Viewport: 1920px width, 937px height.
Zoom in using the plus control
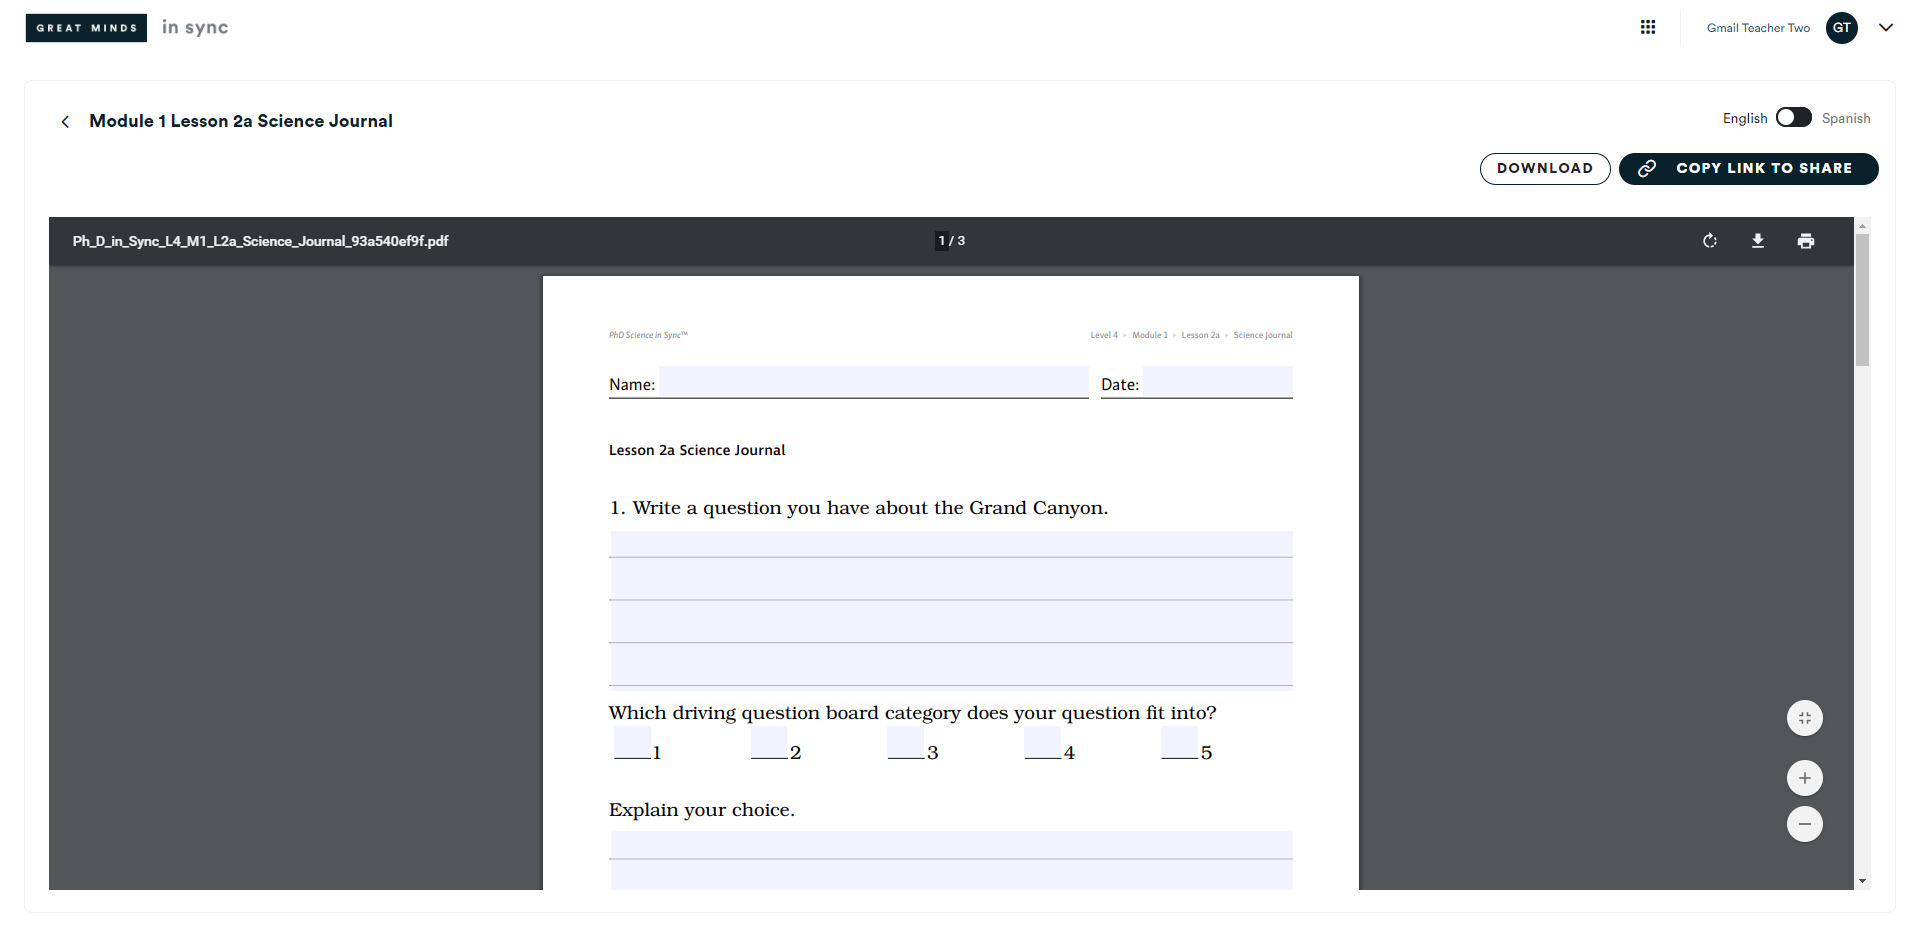coord(1804,777)
